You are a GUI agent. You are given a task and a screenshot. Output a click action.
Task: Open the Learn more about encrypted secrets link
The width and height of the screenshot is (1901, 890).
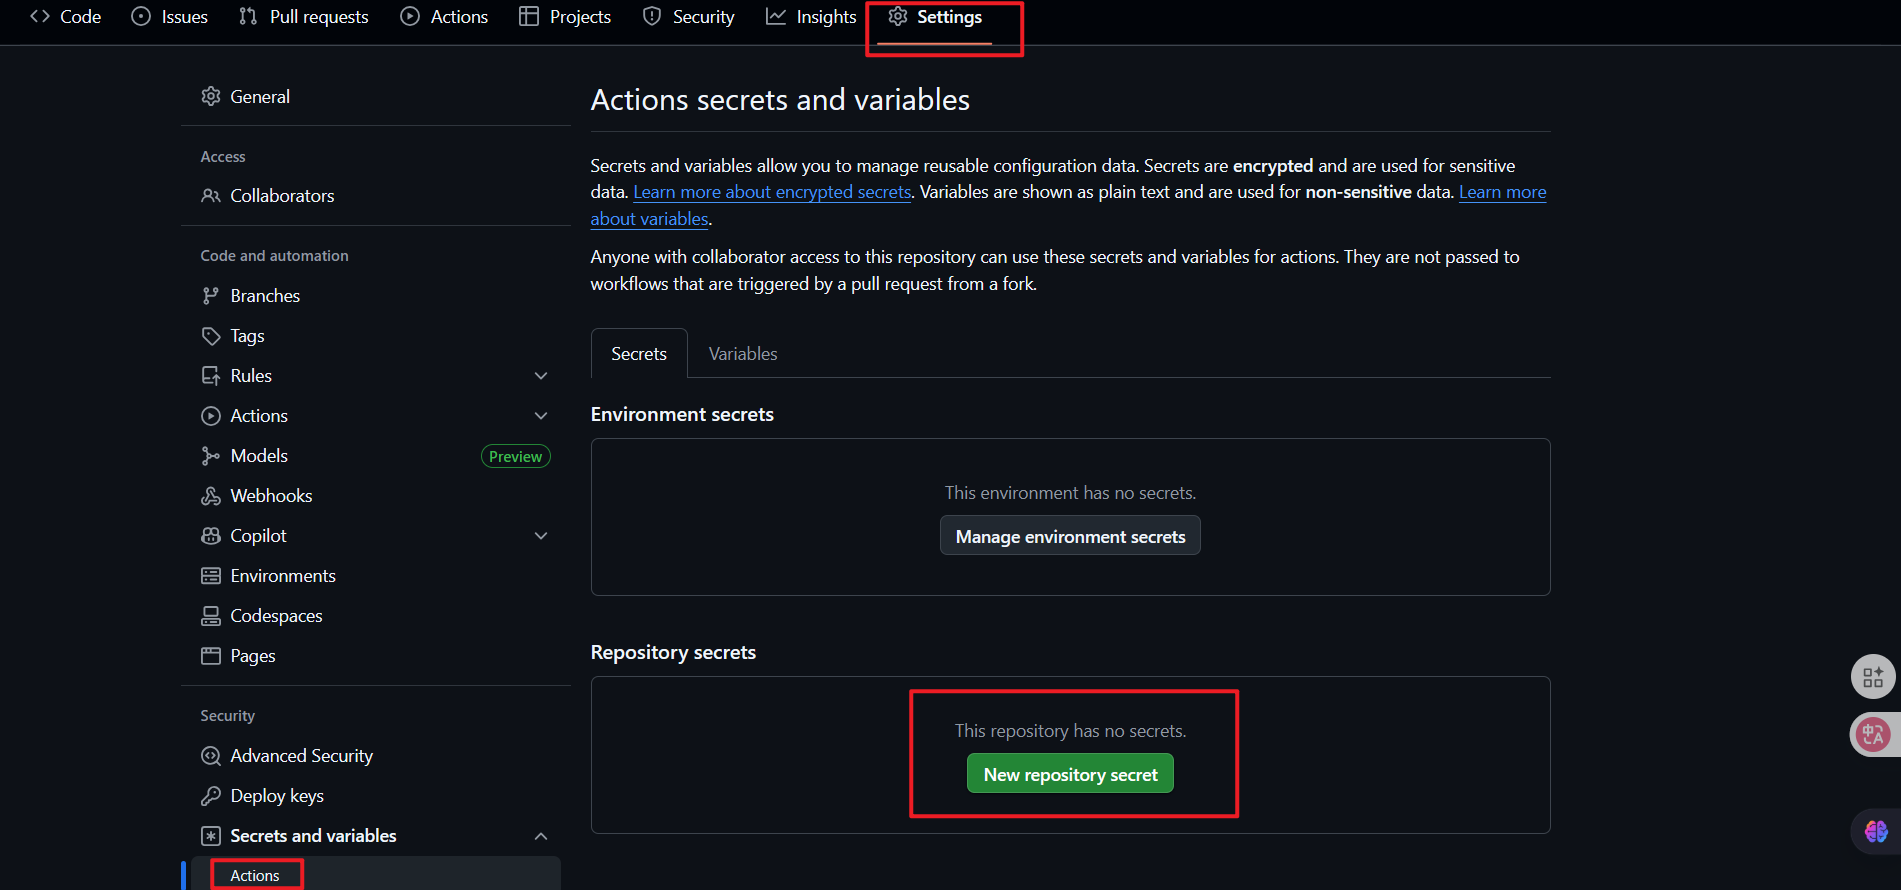tap(772, 192)
